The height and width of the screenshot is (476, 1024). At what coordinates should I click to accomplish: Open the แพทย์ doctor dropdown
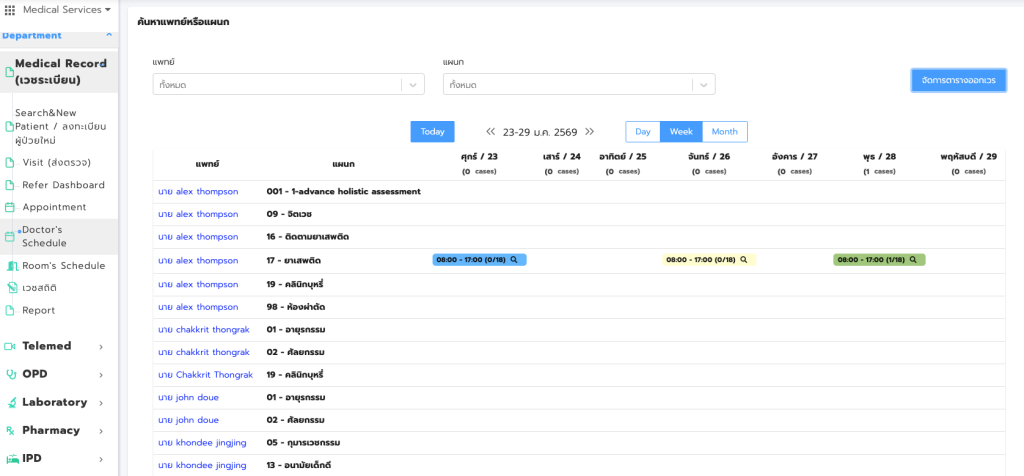(x=288, y=85)
